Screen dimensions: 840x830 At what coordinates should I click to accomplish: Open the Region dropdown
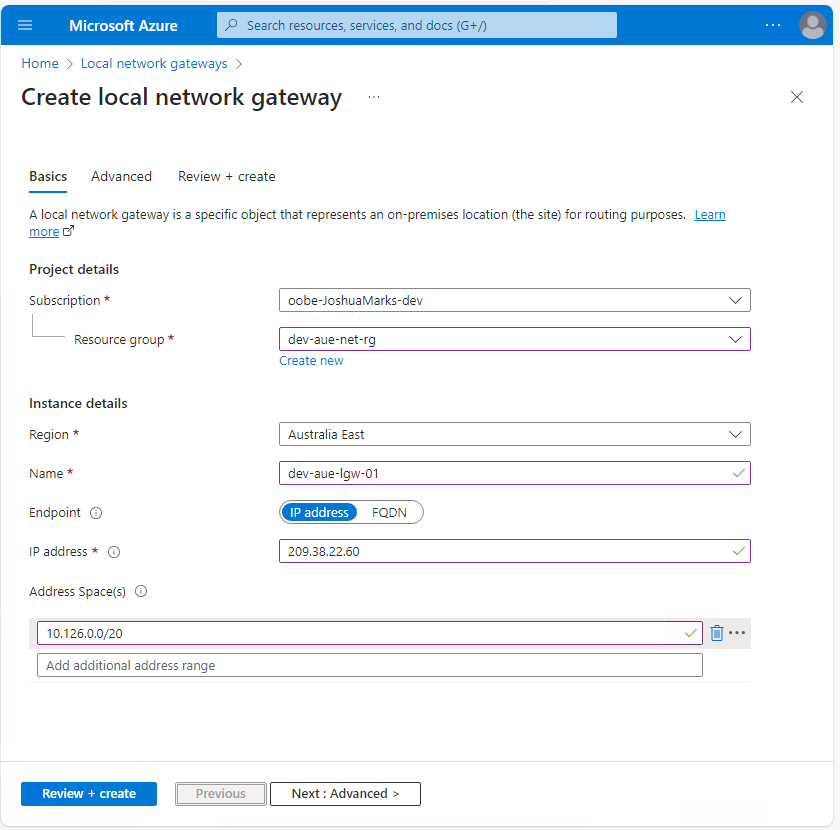(514, 434)
